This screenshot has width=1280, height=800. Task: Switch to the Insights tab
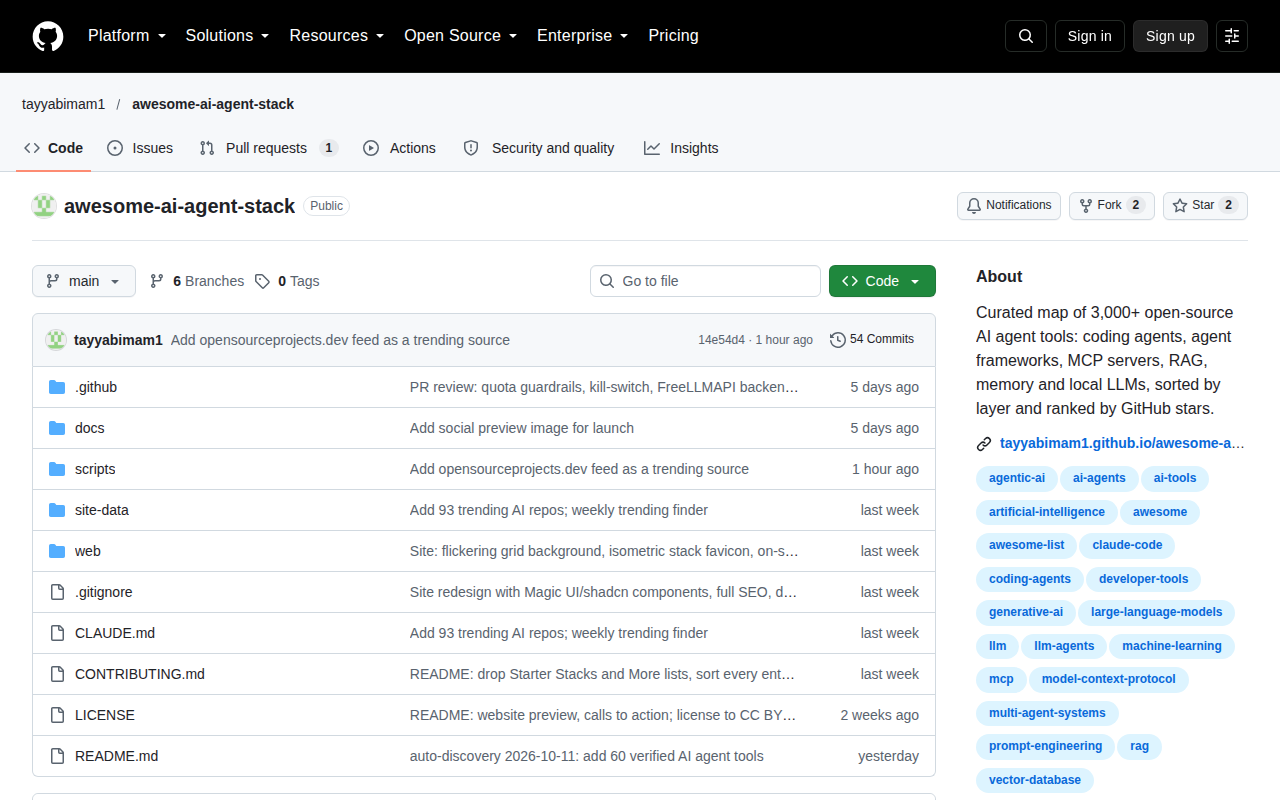pyautogui.click(x=681, y=148)
